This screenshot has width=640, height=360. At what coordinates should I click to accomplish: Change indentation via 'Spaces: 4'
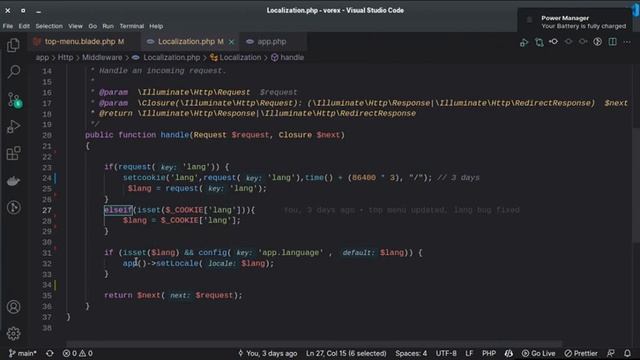tap(411, 353)
